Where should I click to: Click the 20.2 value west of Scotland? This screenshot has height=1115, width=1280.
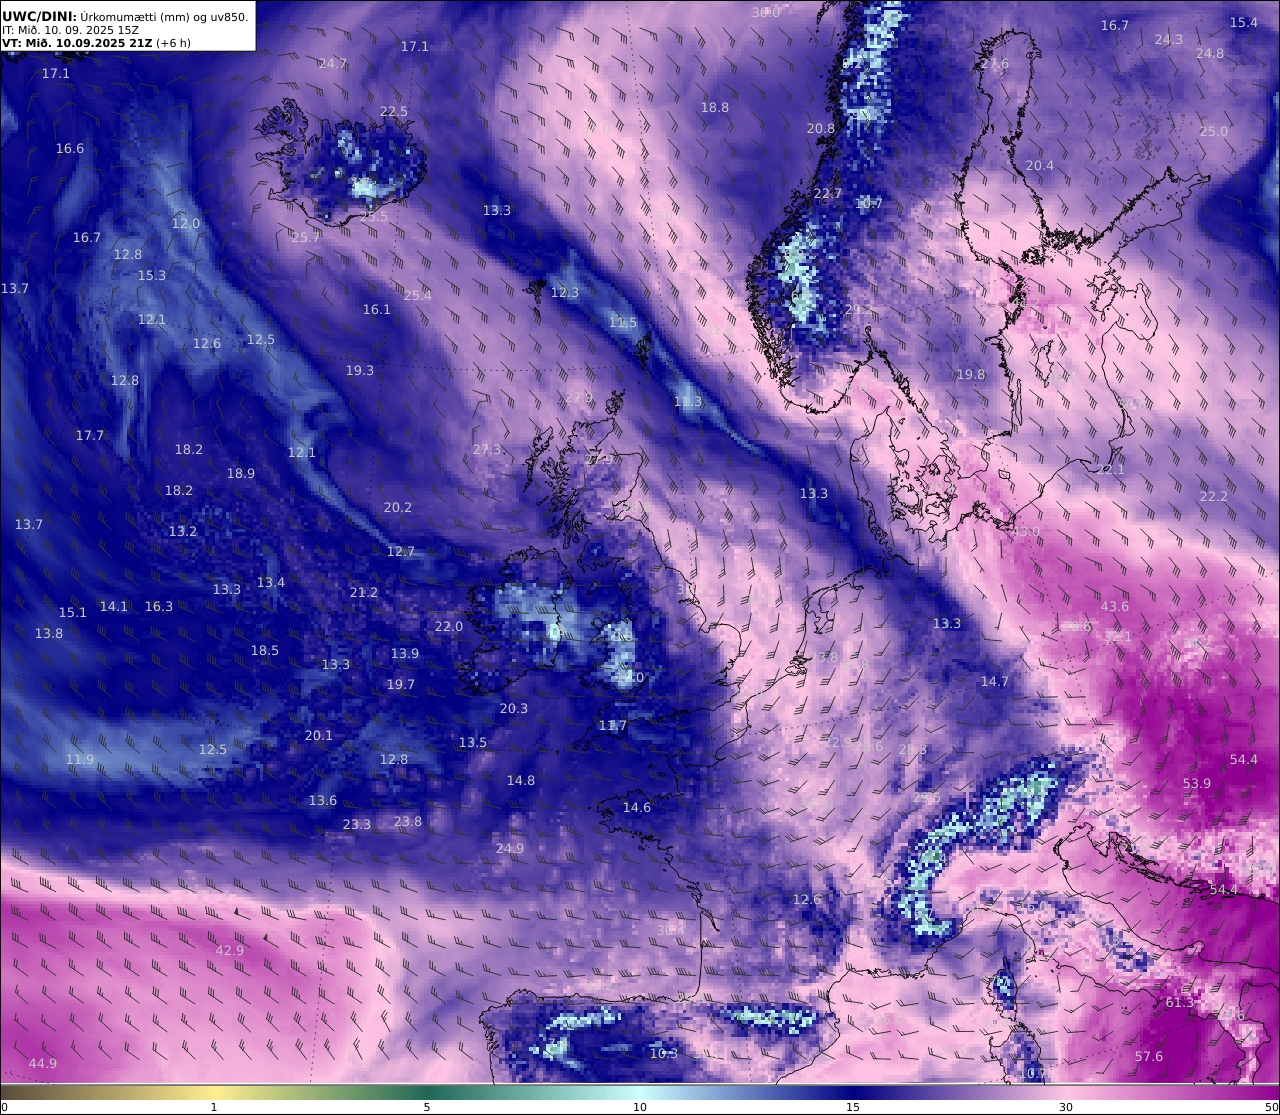pyautogui.click(x=398, y=507)
